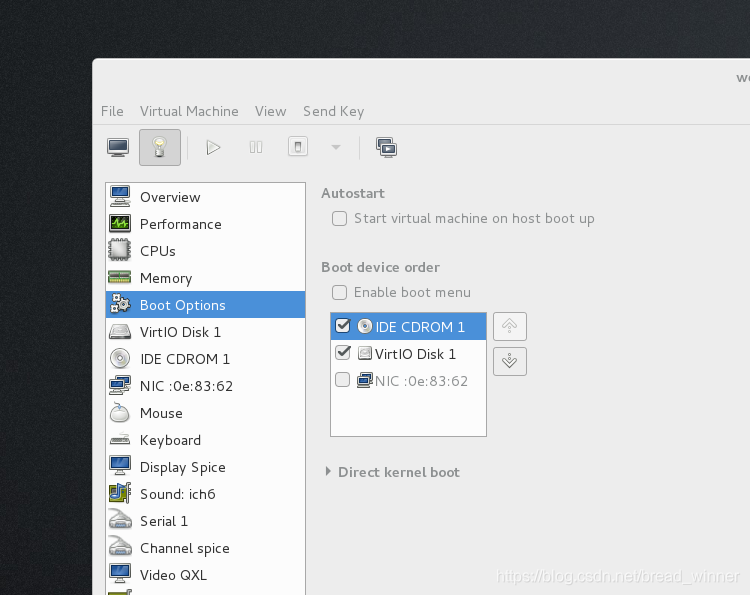Image resolution: width=750 pixels, height=595 pixels.
Task: Open the View menu
Action: pos(270,111)
